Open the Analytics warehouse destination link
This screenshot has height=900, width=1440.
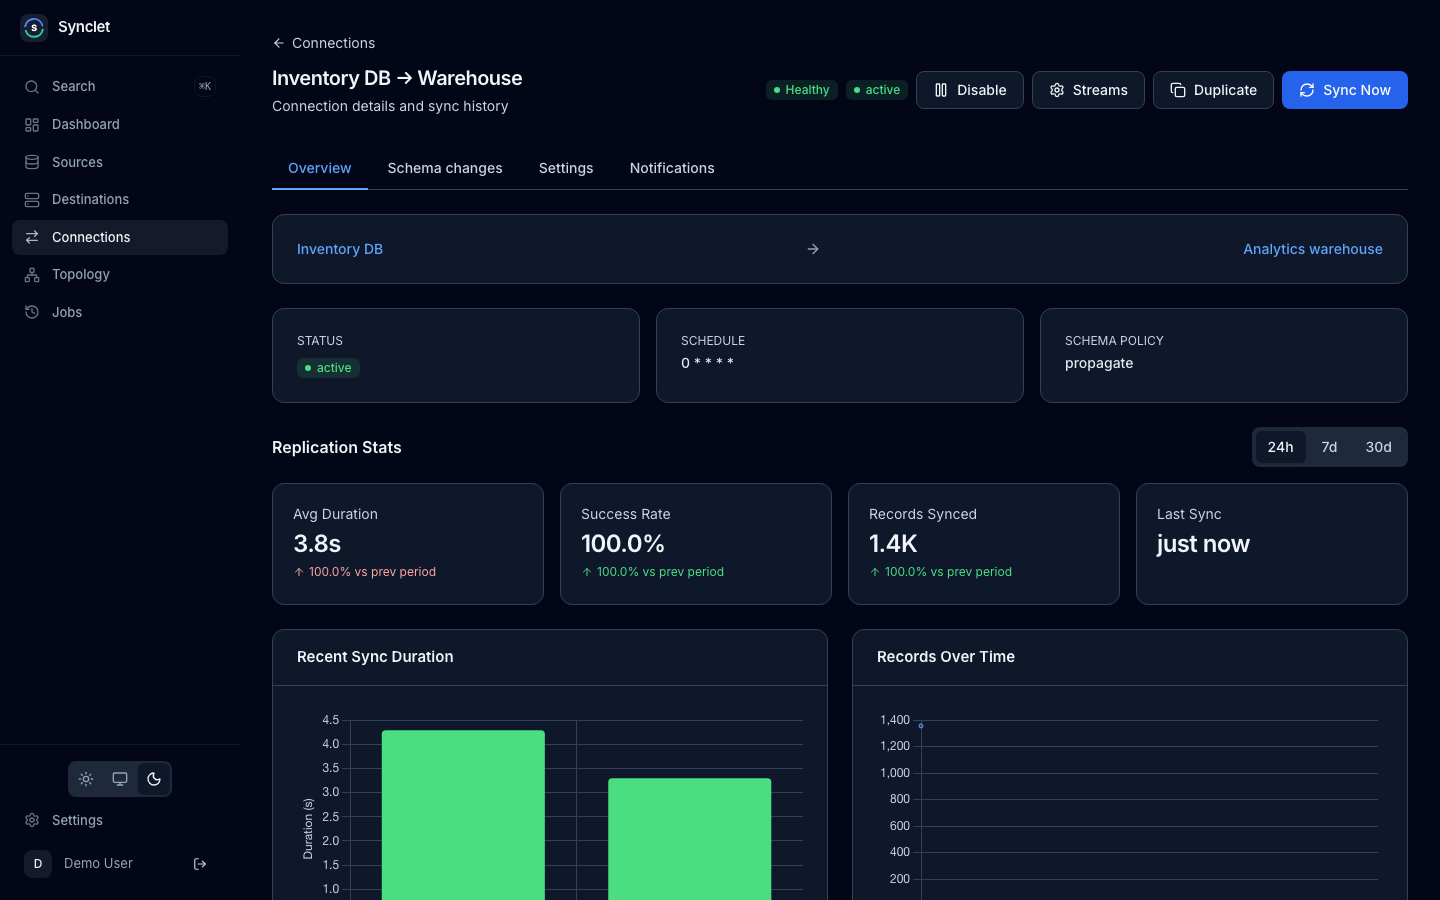click(x=1313, y=249)
